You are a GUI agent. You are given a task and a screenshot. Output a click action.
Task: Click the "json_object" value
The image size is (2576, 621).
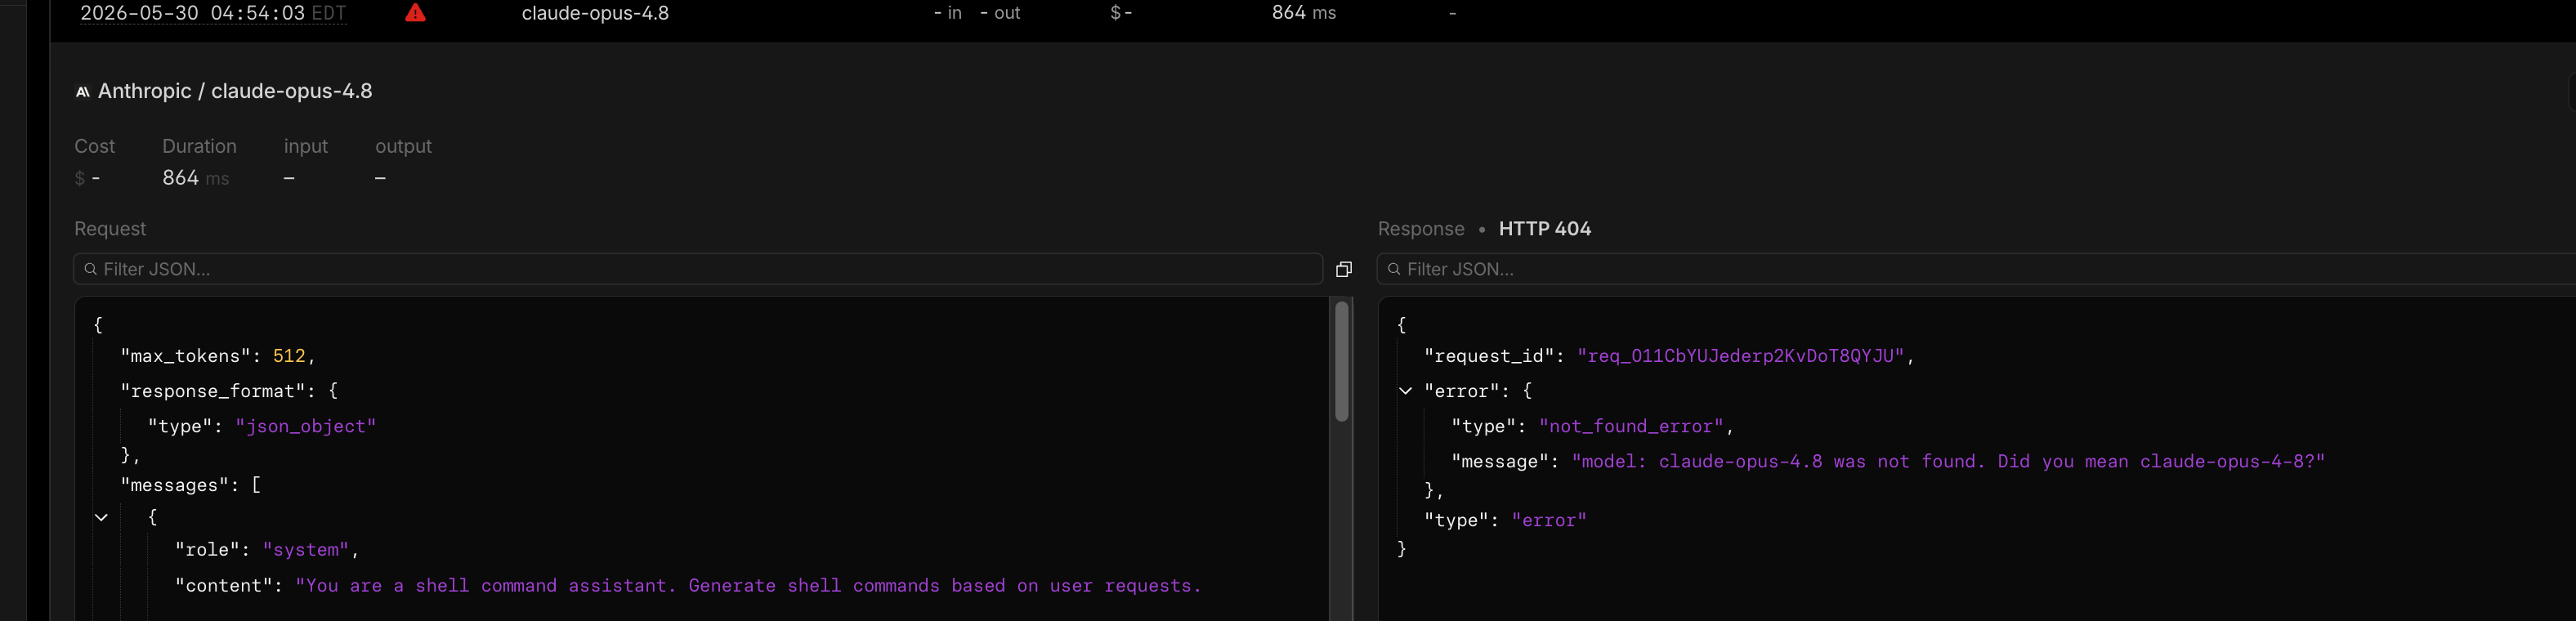click(x=306, y=426)
